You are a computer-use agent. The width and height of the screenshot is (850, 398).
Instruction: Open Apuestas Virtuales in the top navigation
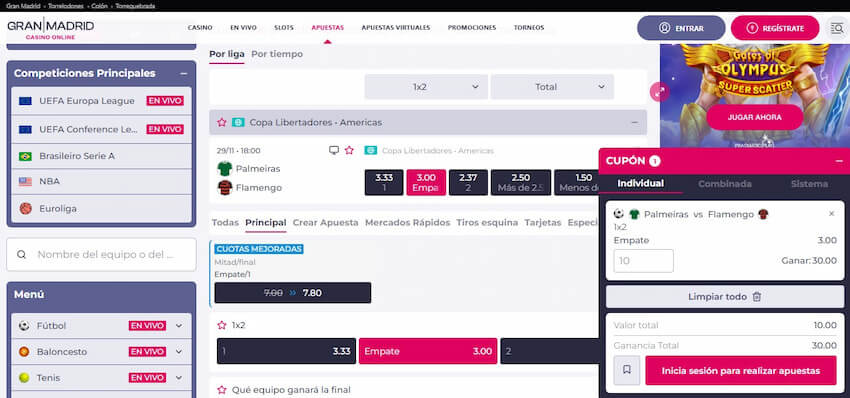pos(396,28)
